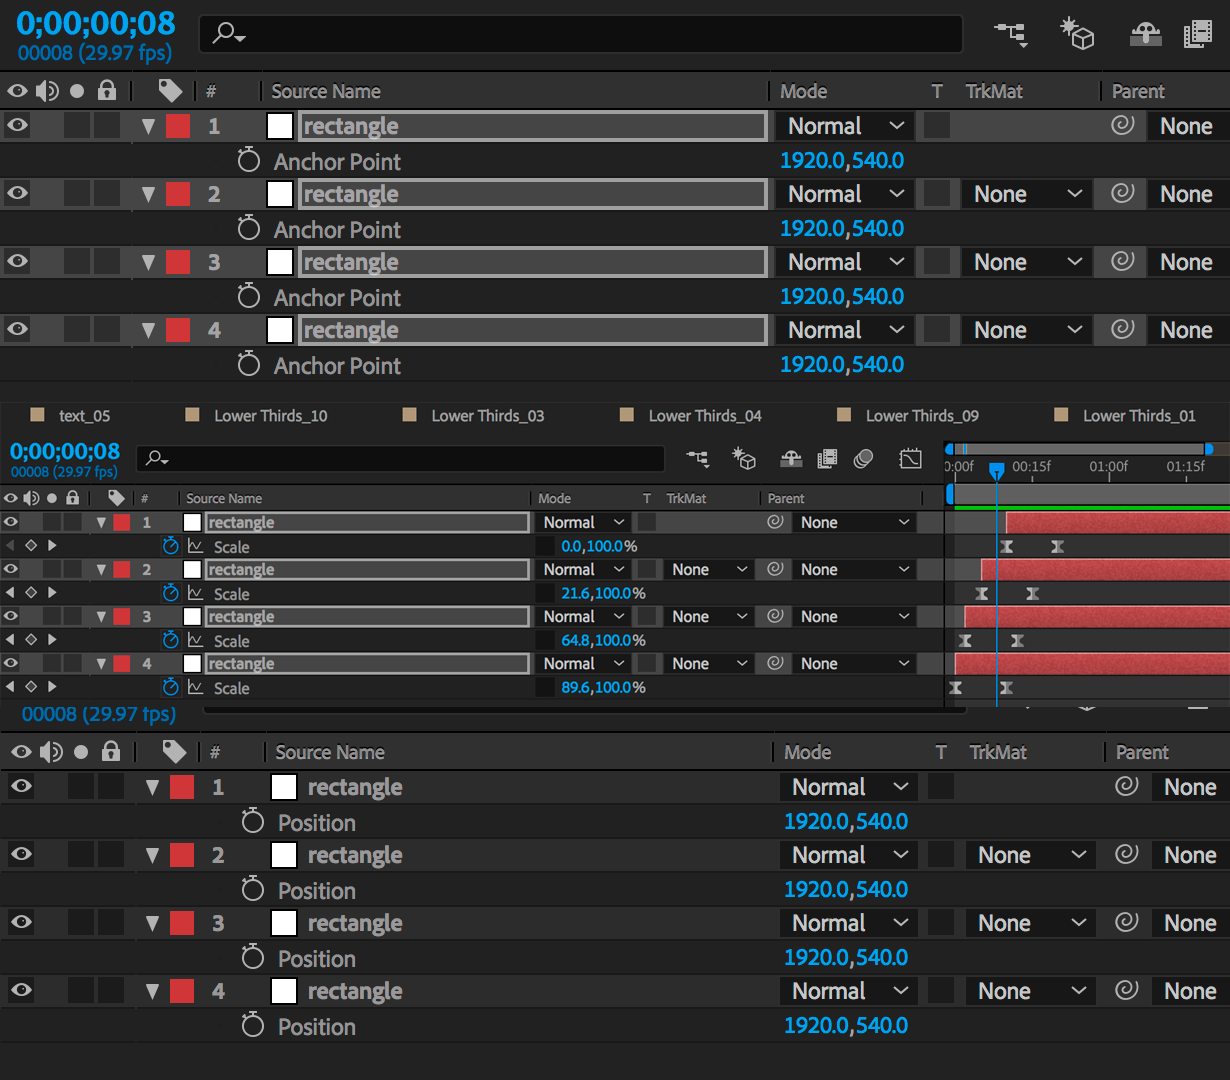Open Parent dropdown for layer 2 in Scale panel
The width and height of the screenshot is (1230, 1080).
tap(855, 569)
